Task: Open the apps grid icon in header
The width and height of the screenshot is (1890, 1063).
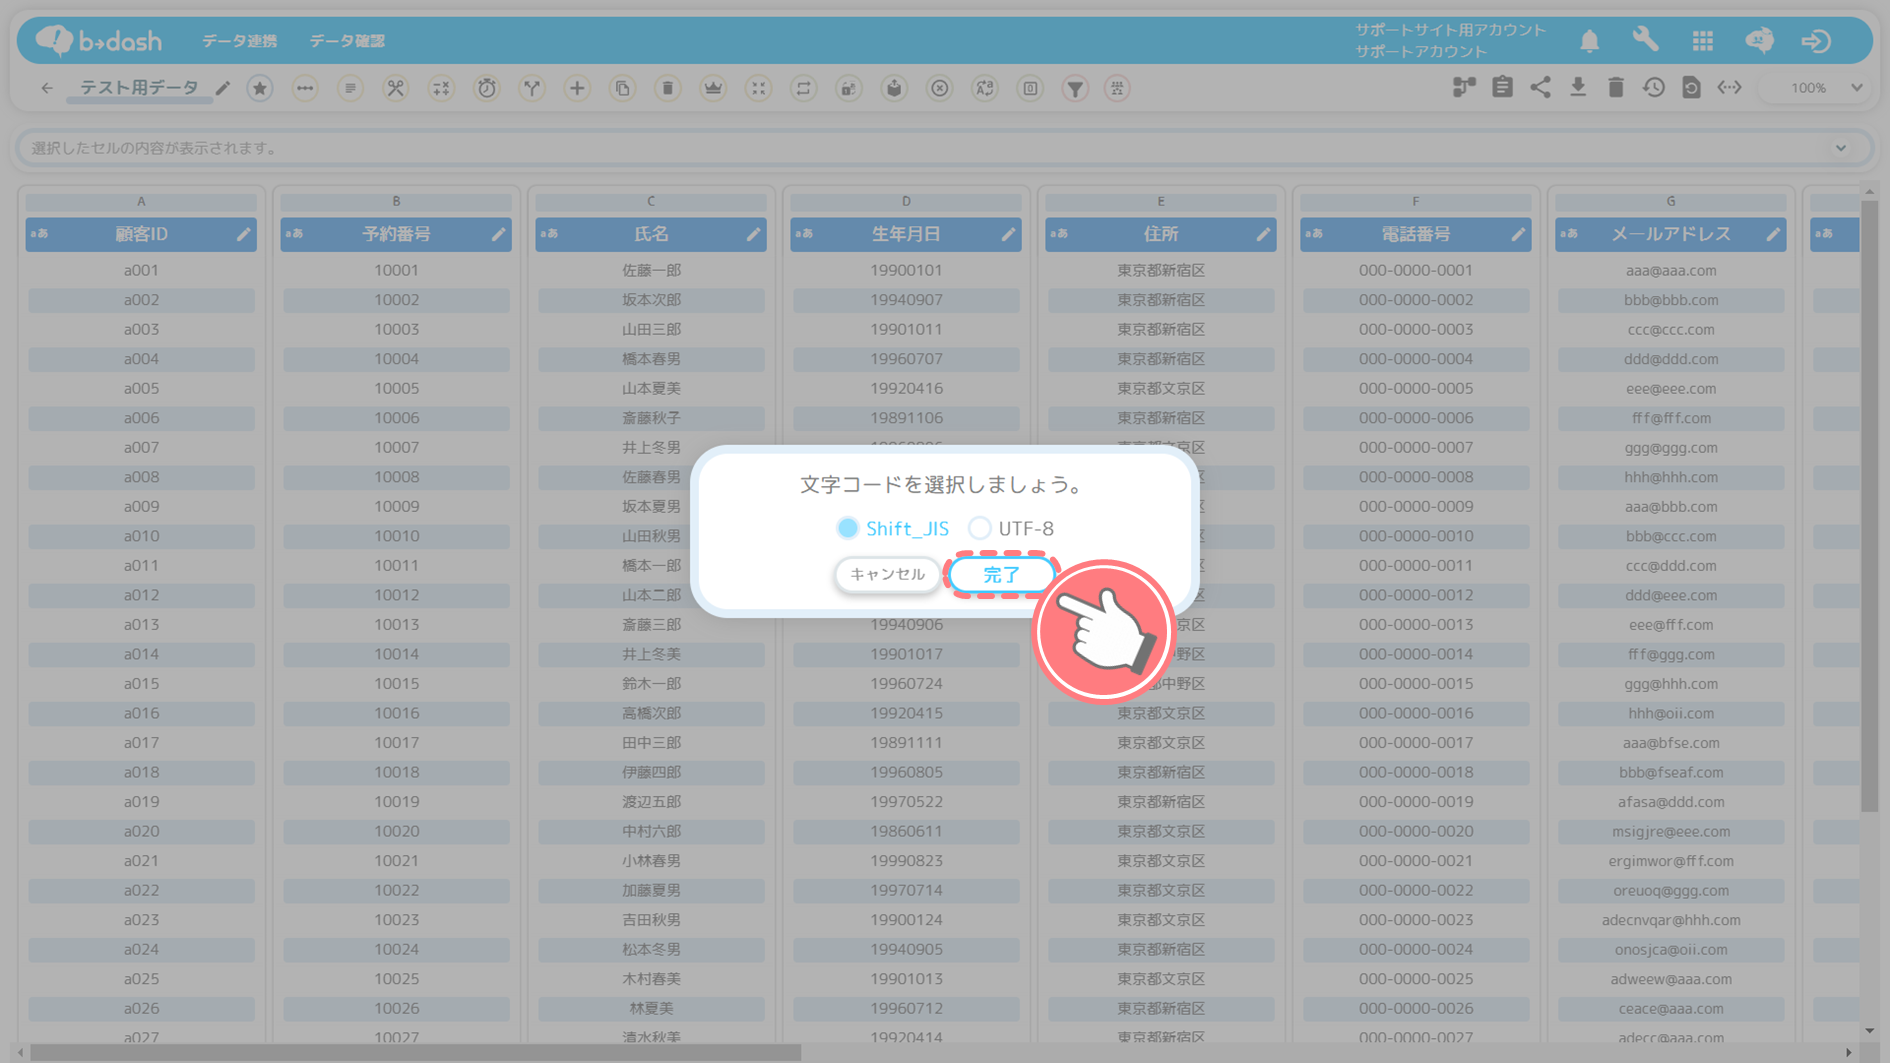Action: pyautogui.click(x=1703, y=41)
